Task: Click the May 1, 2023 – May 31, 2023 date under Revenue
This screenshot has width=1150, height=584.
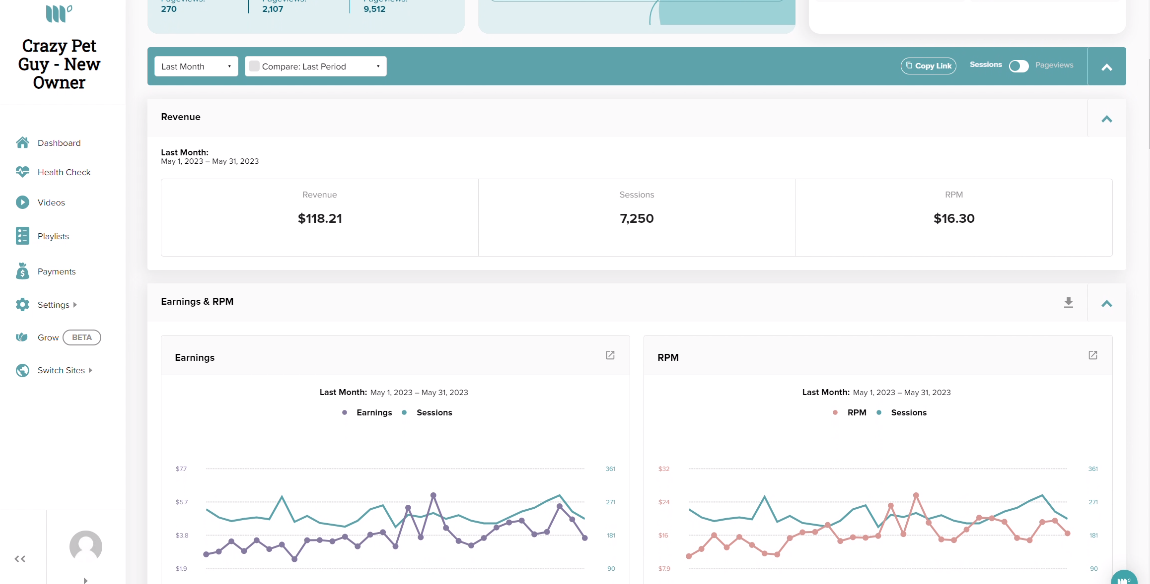Action: click(x=210, y=161)
